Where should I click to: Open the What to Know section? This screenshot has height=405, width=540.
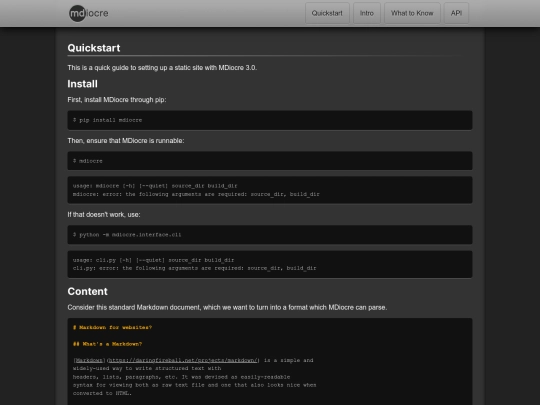pyautogui.click(x=412, y=13)
